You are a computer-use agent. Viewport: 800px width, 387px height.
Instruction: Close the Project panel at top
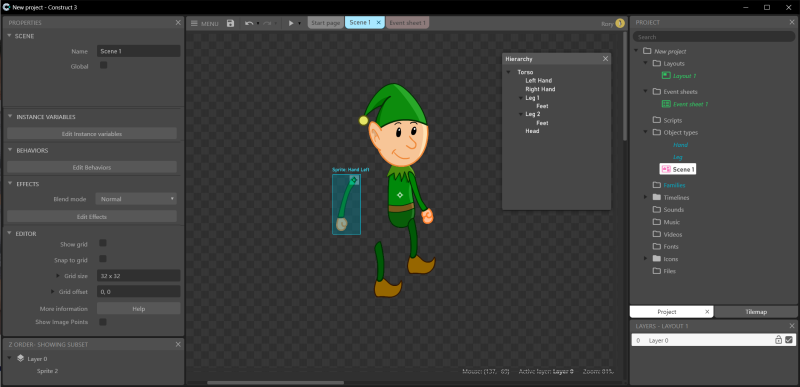point(792,22)
